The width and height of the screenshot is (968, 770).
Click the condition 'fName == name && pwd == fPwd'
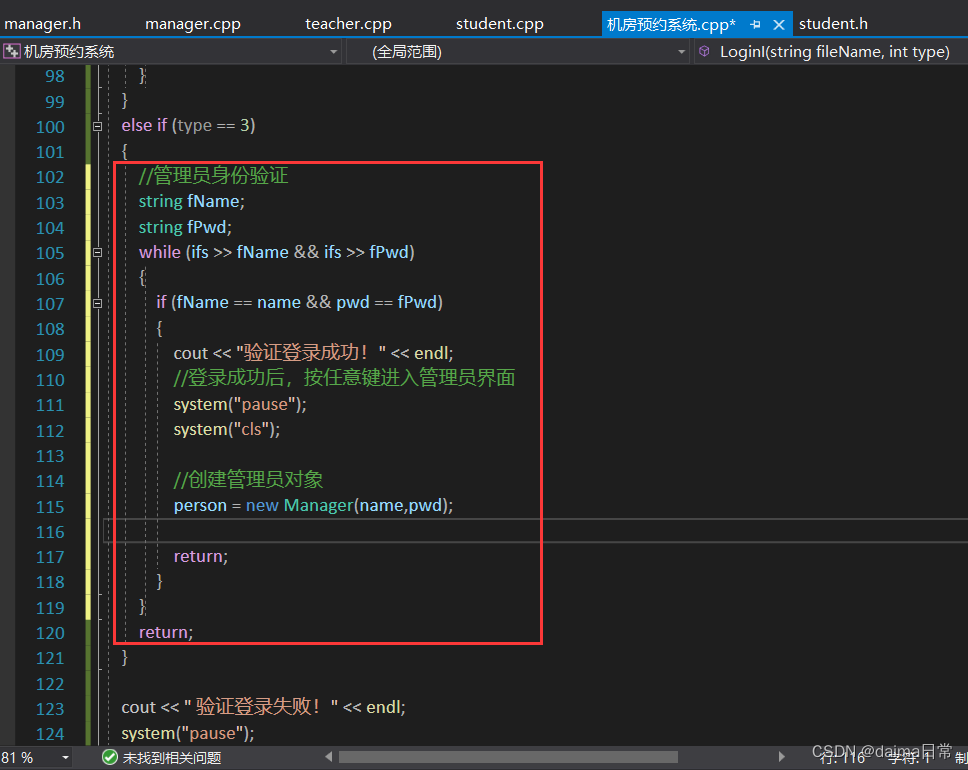[307, 302]
